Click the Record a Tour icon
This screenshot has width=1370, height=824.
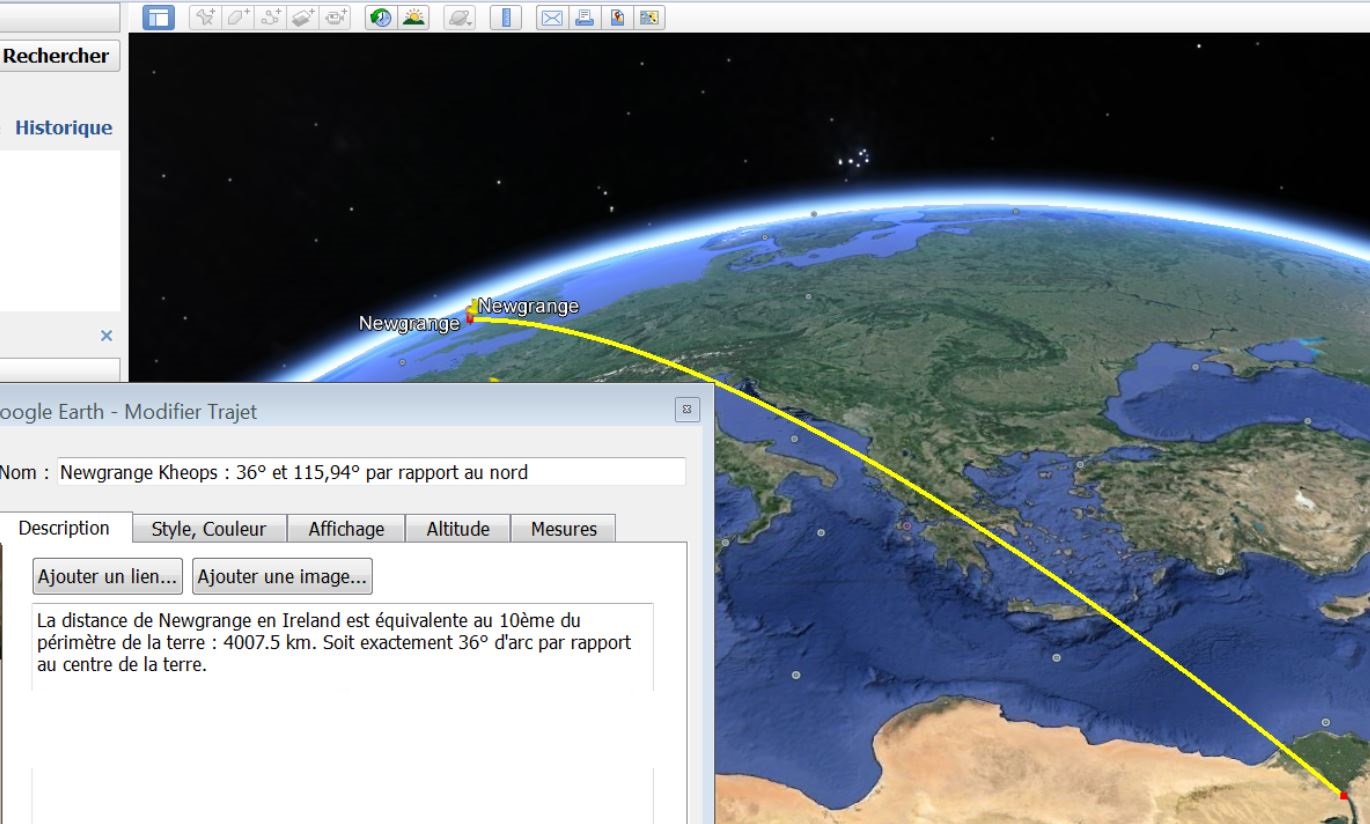point(336,17)
